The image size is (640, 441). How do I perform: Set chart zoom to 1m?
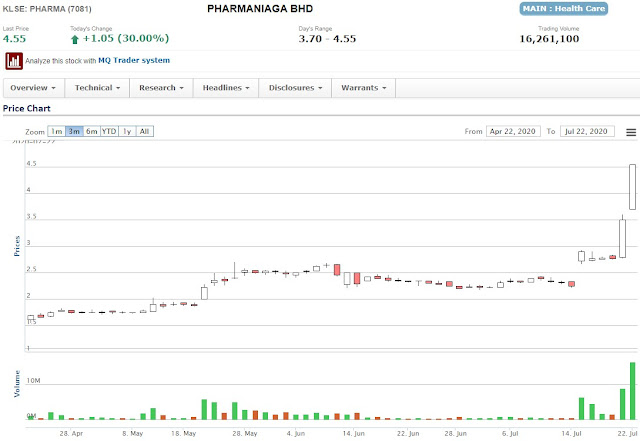57,131
